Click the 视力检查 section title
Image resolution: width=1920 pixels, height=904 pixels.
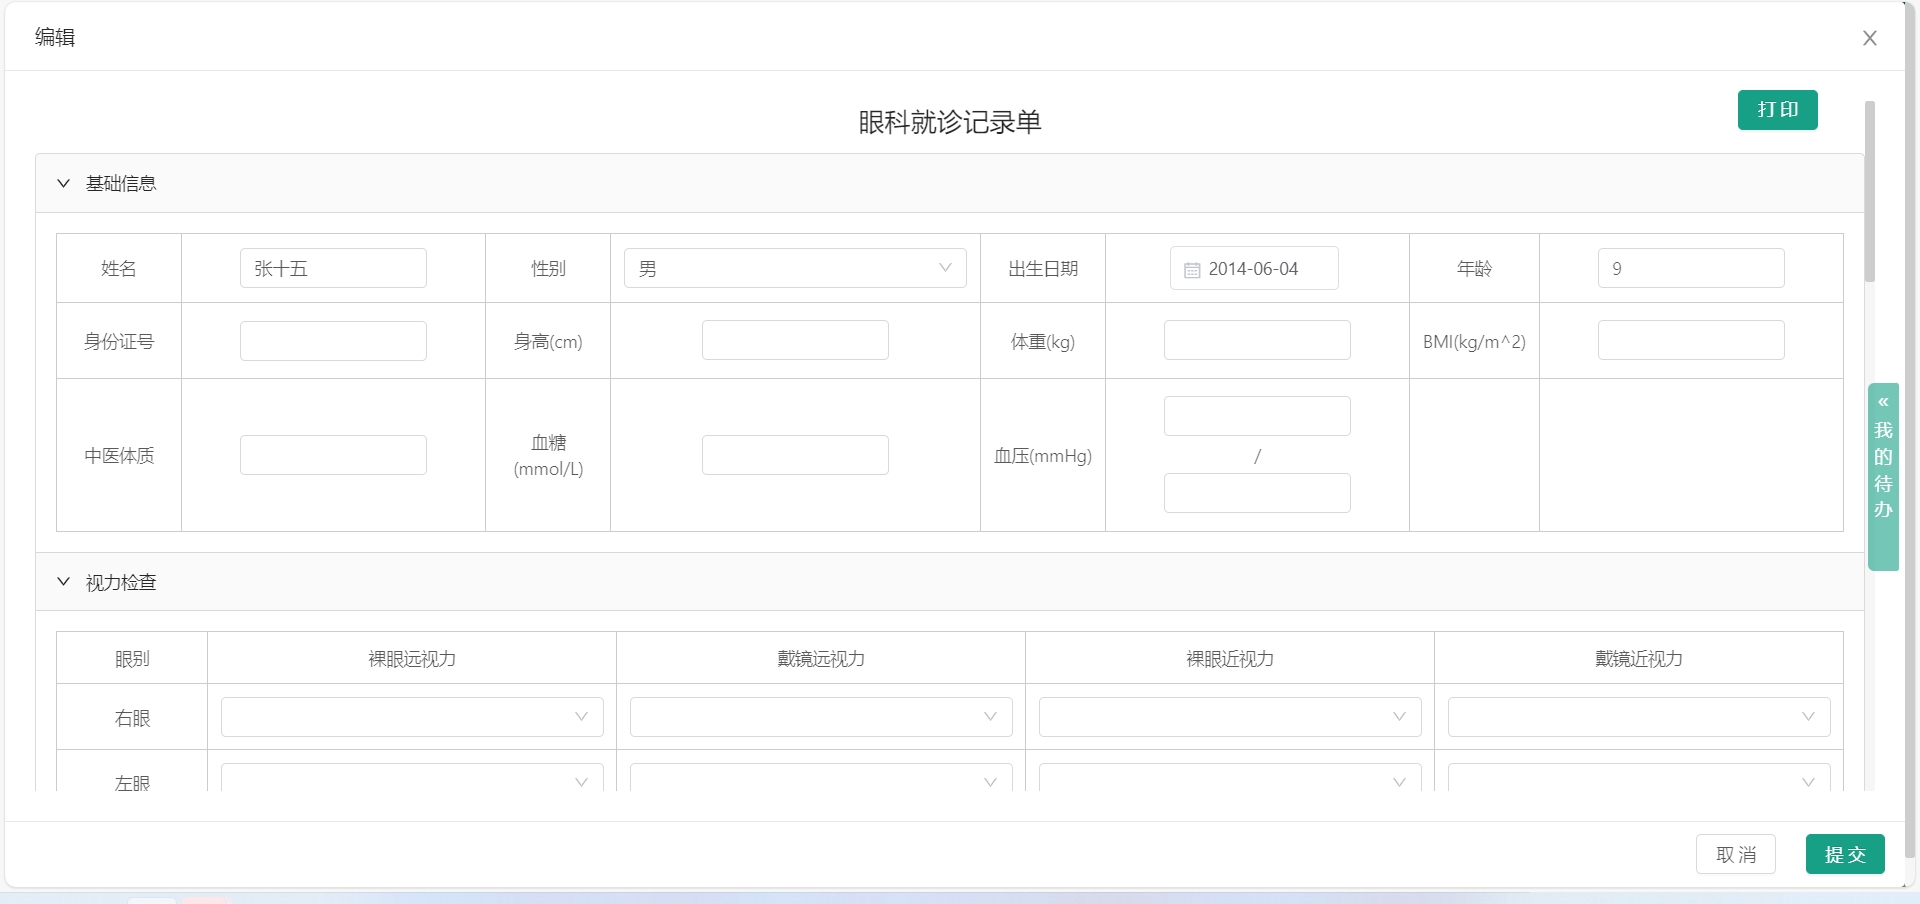121,582
